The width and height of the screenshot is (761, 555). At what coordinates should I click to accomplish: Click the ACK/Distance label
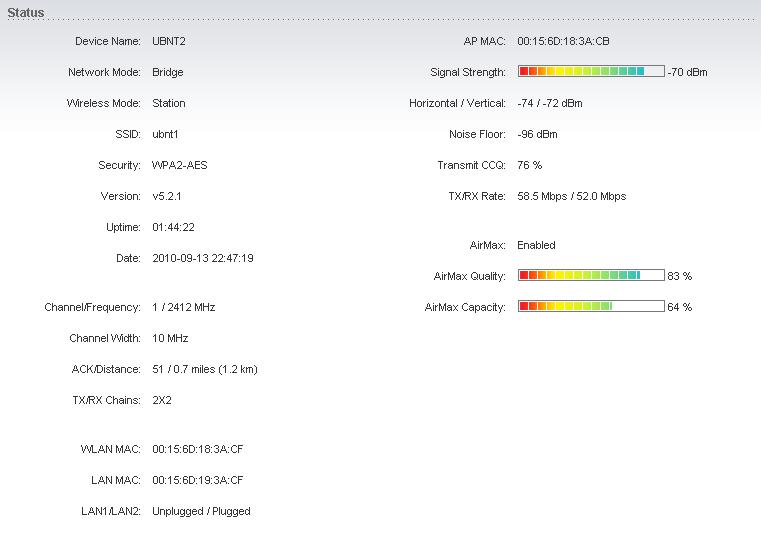(x=106, y=370)
